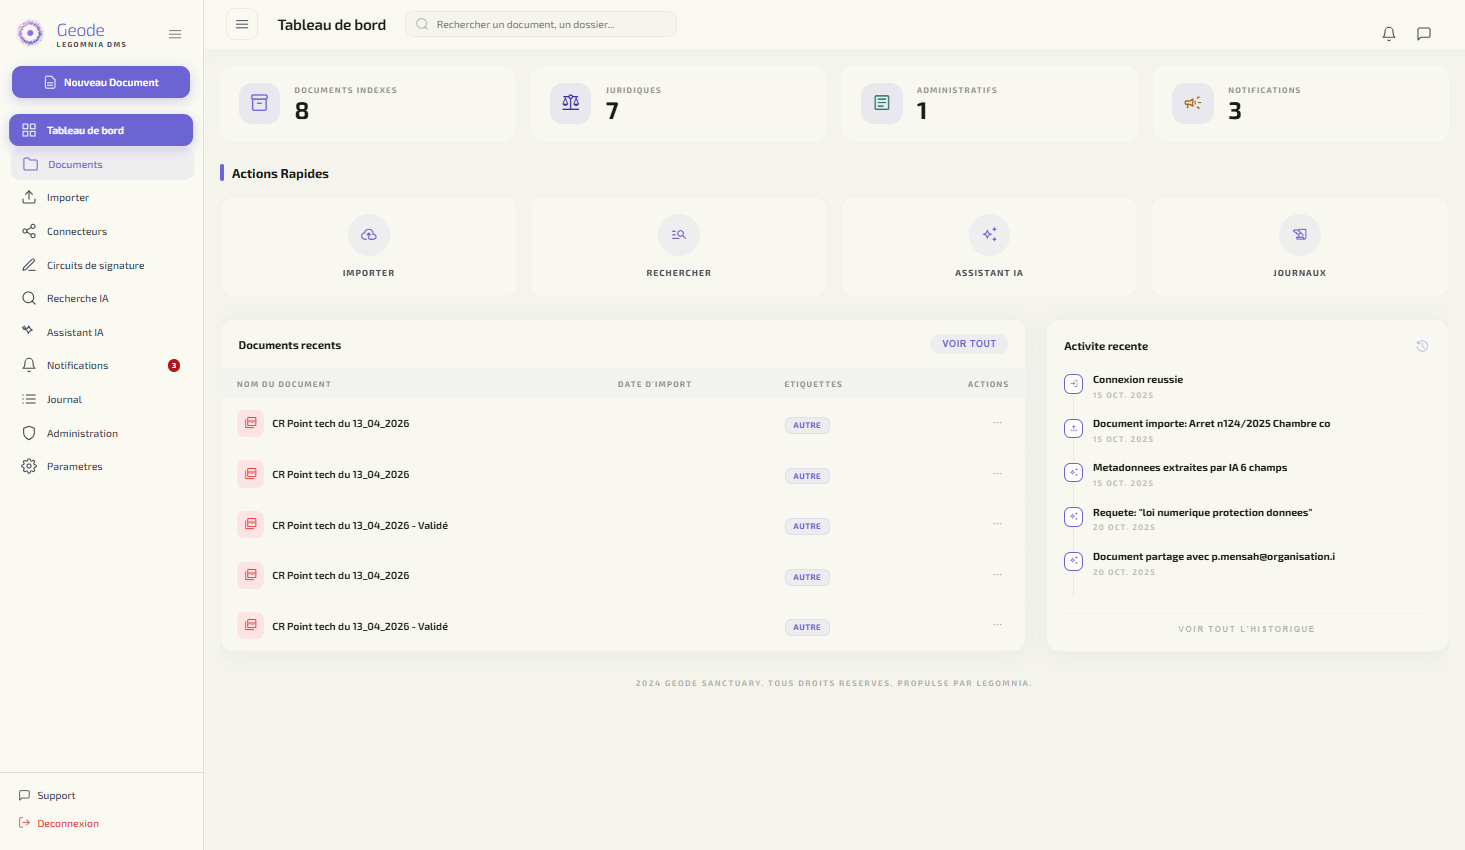Screen dimensions: 1465x850
Task: Click 'Metadonnees extraites par IA 6 champs' entry
Action: point(1190,467)
